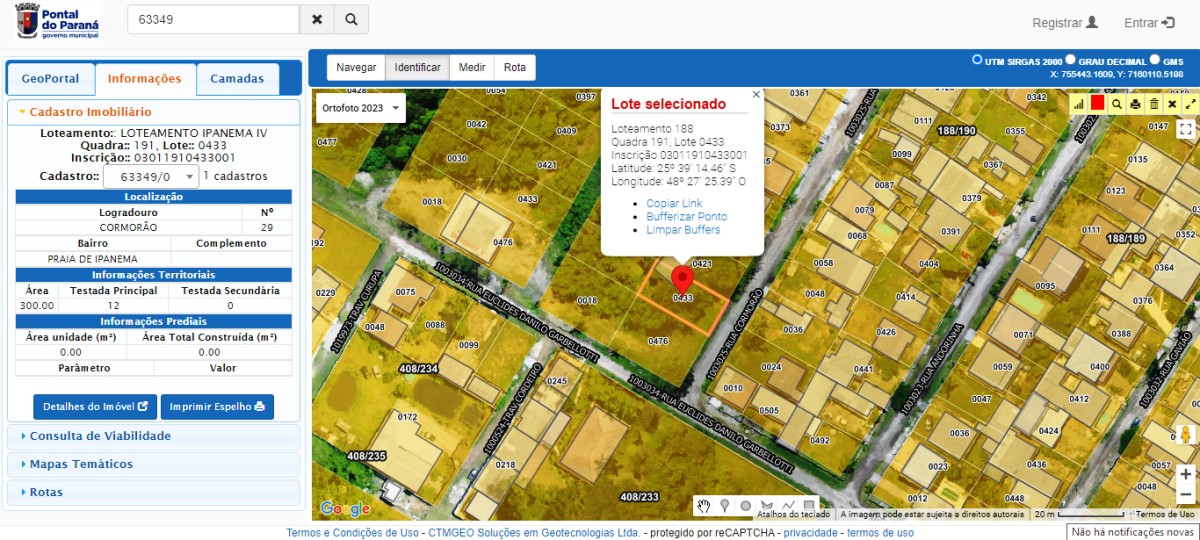Select the marker pin drawing tool

pyautogui.click(x=725, y=506)
